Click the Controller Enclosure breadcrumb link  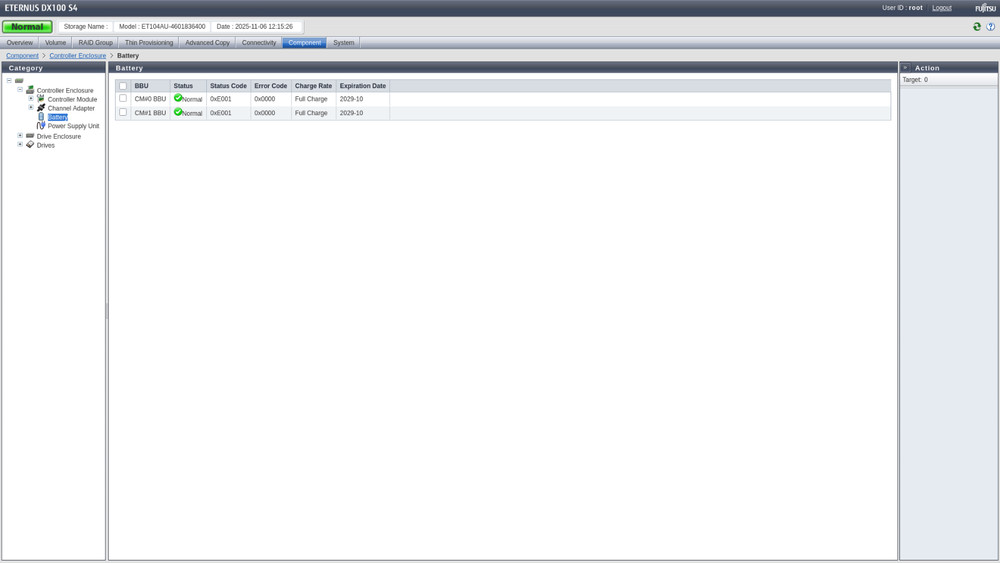pos(78,55)
